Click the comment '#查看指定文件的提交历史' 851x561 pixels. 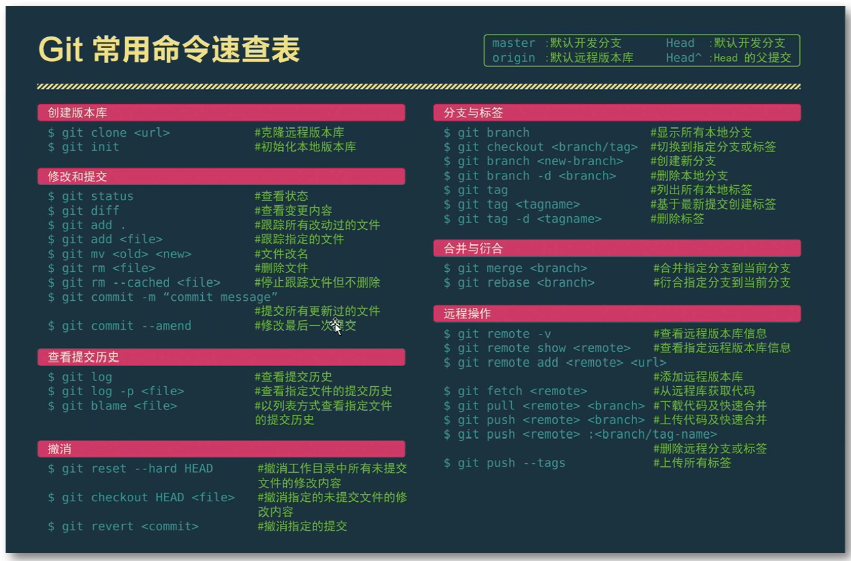[323, 391]
